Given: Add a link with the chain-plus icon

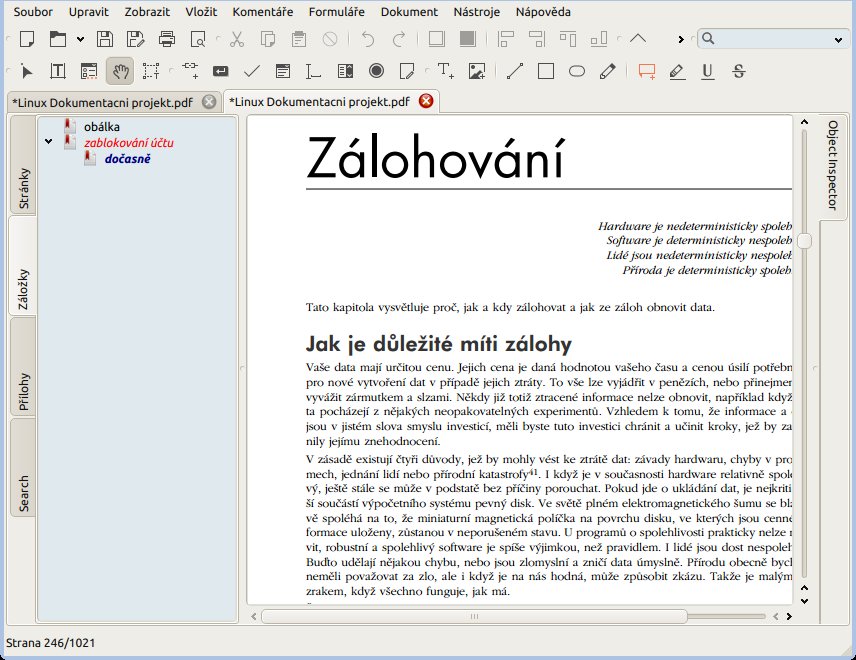Looking at the screenshot, I should pos(190,71).
